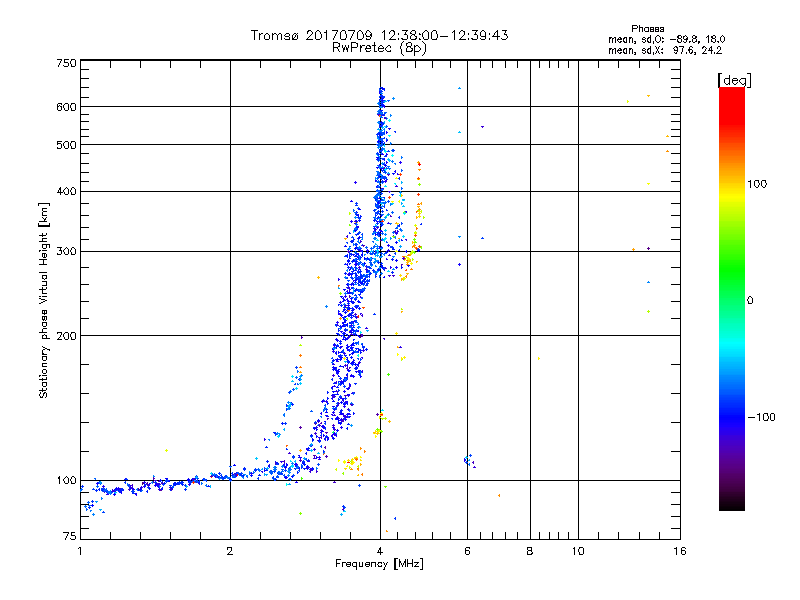Viewport: 800px width, 600px height.
Task: Click the x-axis tick label '2'
Action: [x=230, y=551]
